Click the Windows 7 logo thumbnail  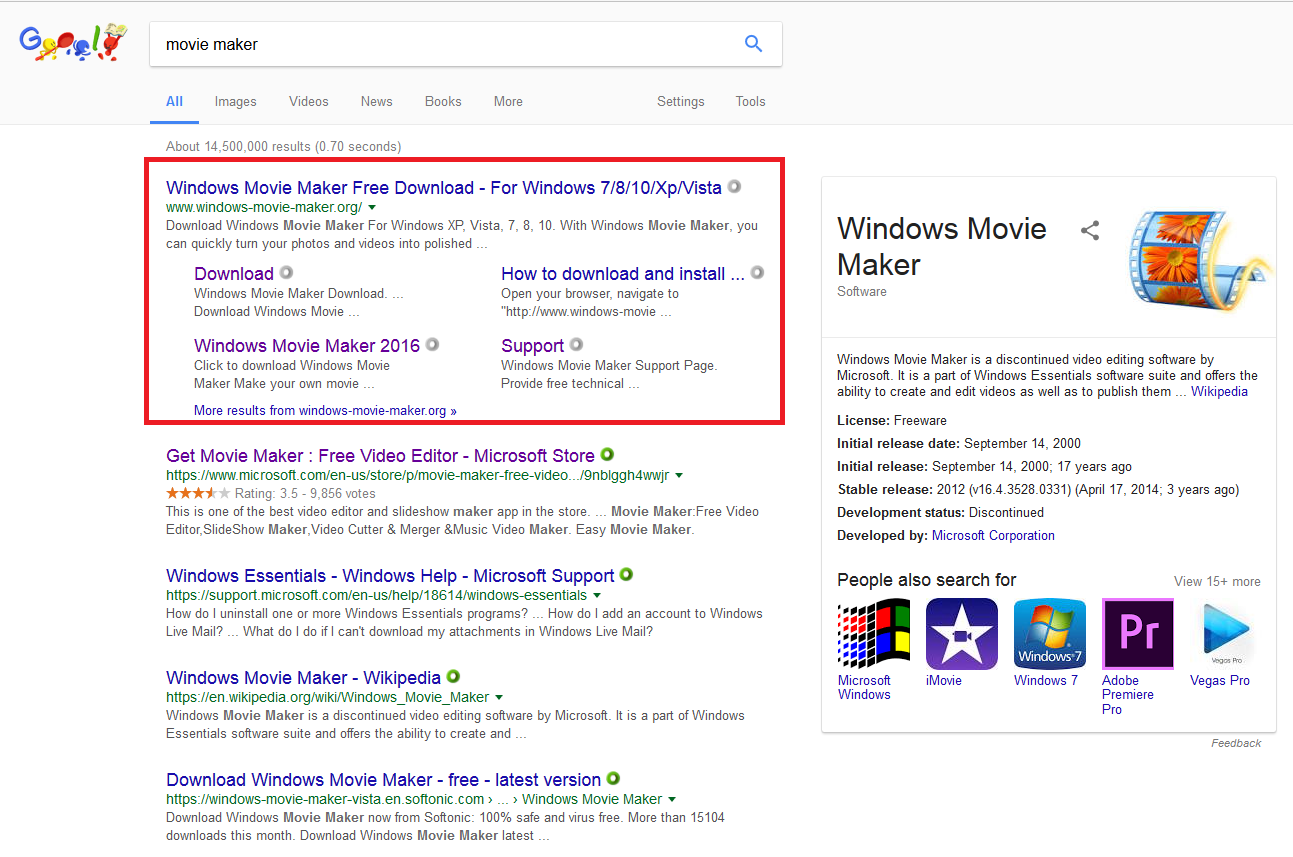(1049, 634)
